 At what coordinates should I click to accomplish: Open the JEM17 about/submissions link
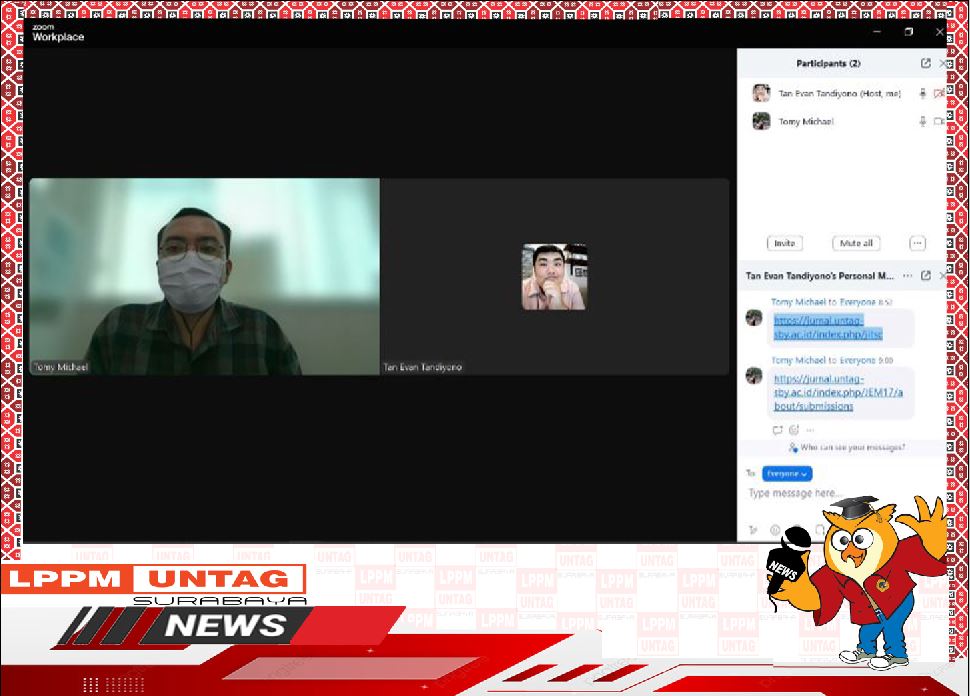(x=838, y=392)
